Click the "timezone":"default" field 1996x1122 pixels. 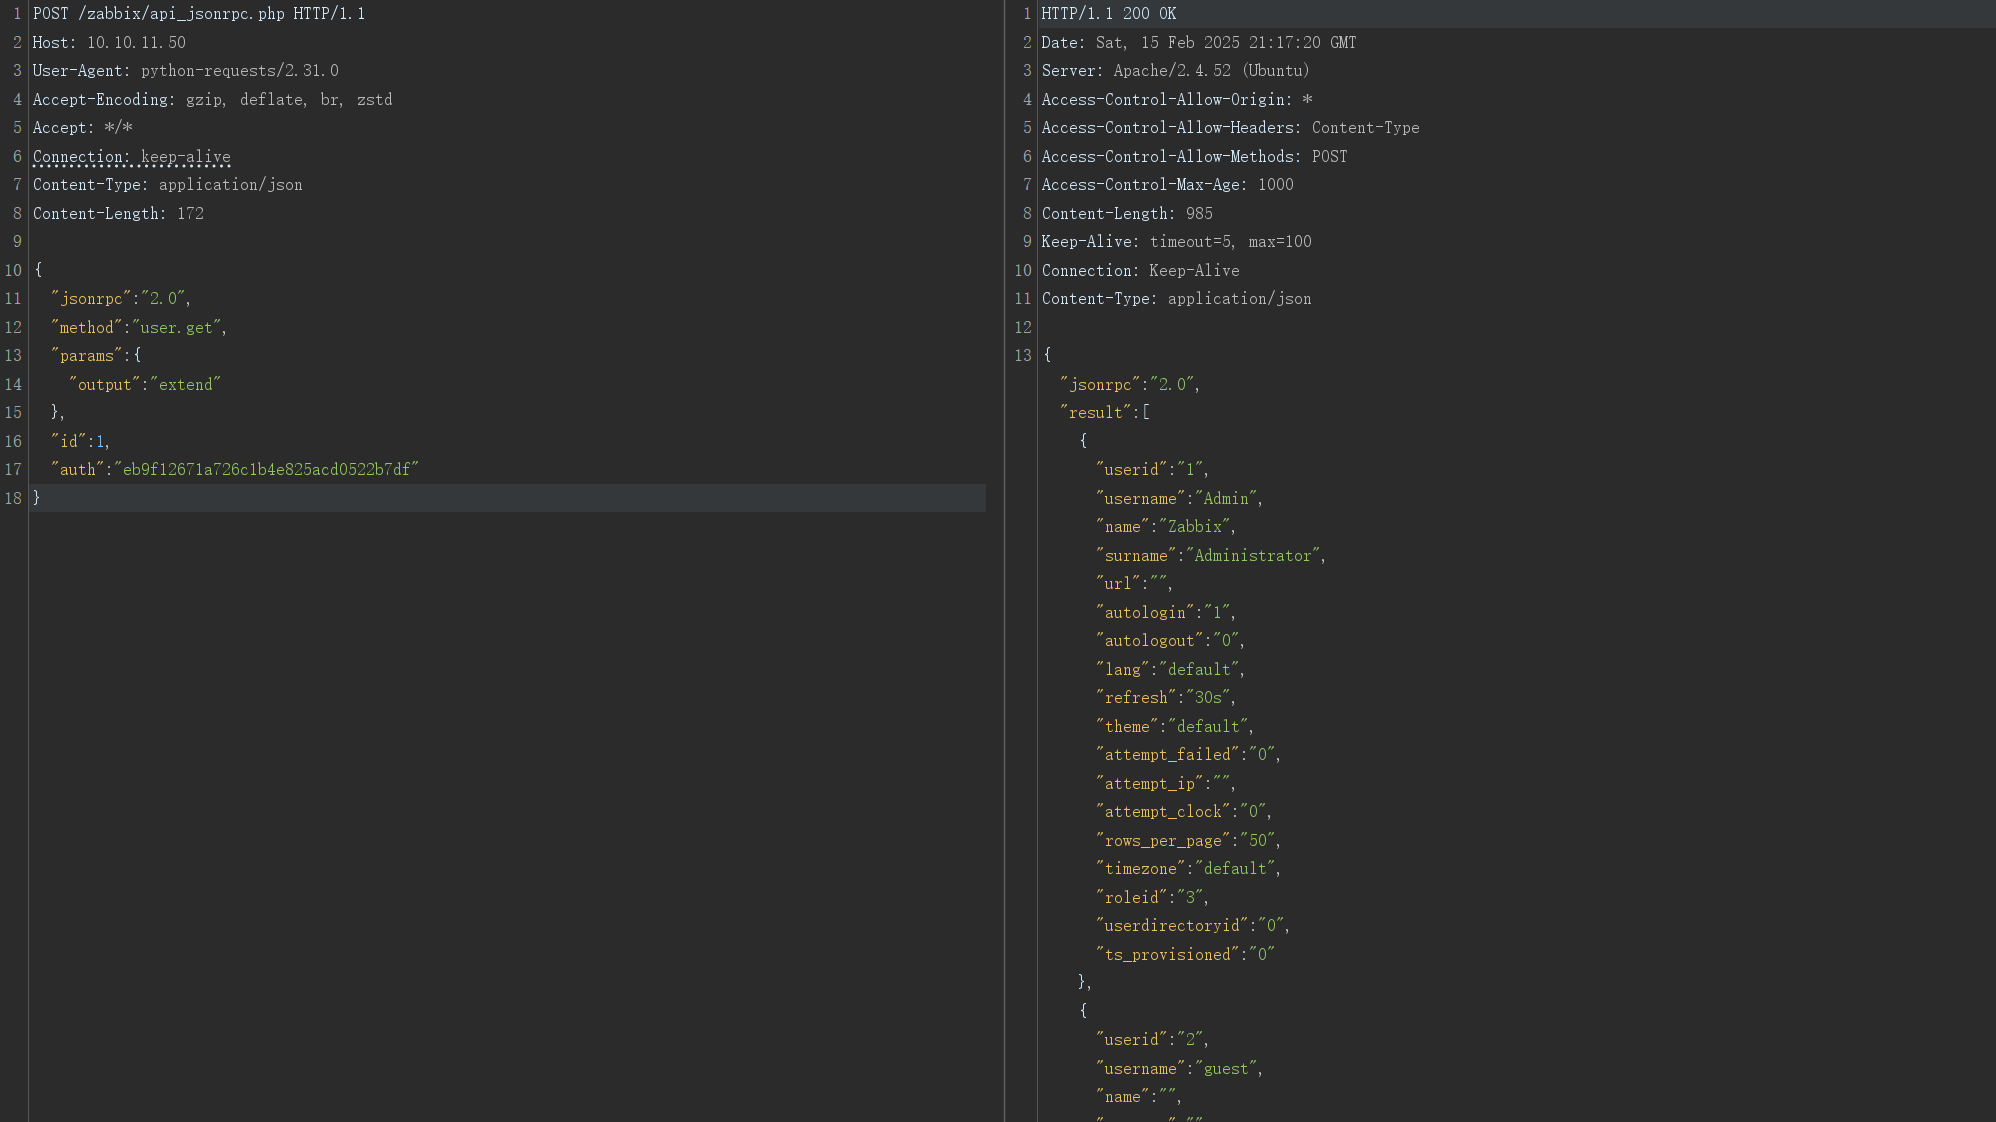(1188, 869)
